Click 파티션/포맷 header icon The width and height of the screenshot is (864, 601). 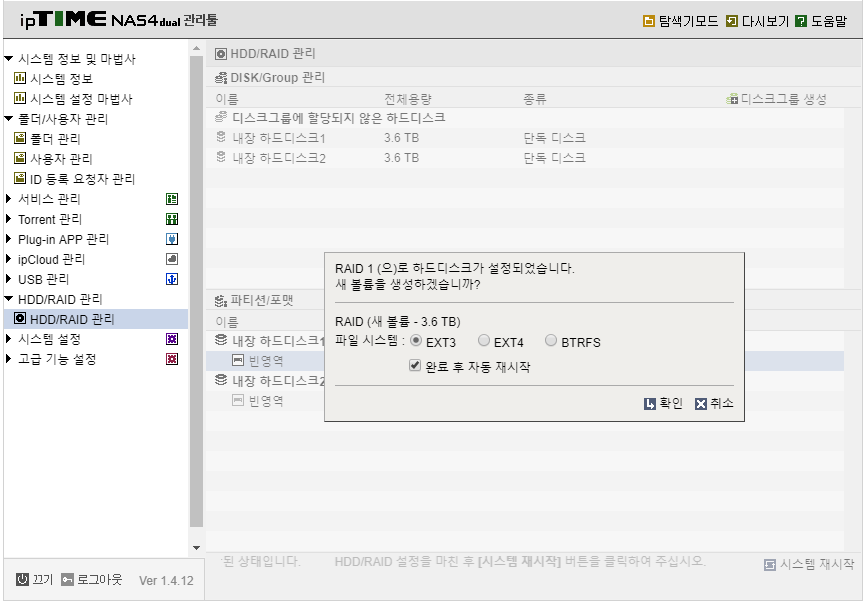point(221,301)
